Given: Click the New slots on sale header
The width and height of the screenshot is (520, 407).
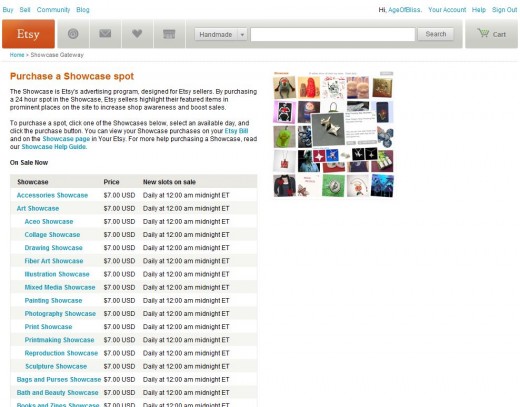Looking at the screenshot, I should pyautogui.click(x=169, y=182).
